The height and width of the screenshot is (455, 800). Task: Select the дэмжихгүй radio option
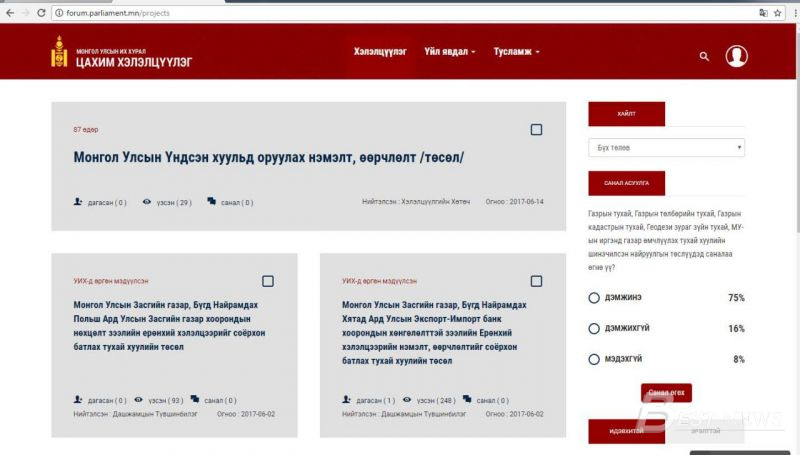tap(594, 328)
